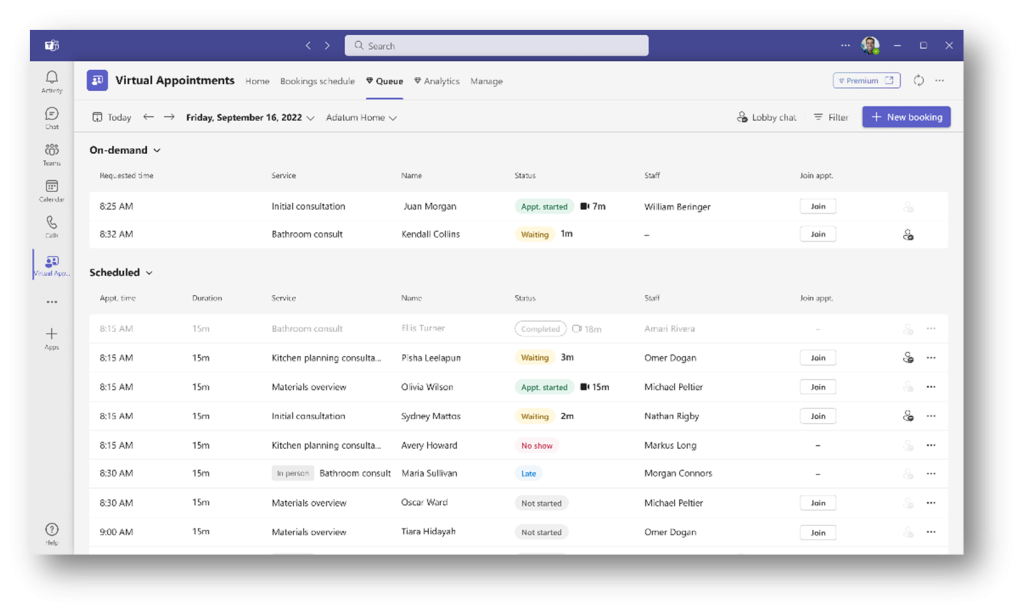This screenshot has height=615, width=1024.
Task: Join Pisha Leelapun's appointment
Action: coord(818,358)
